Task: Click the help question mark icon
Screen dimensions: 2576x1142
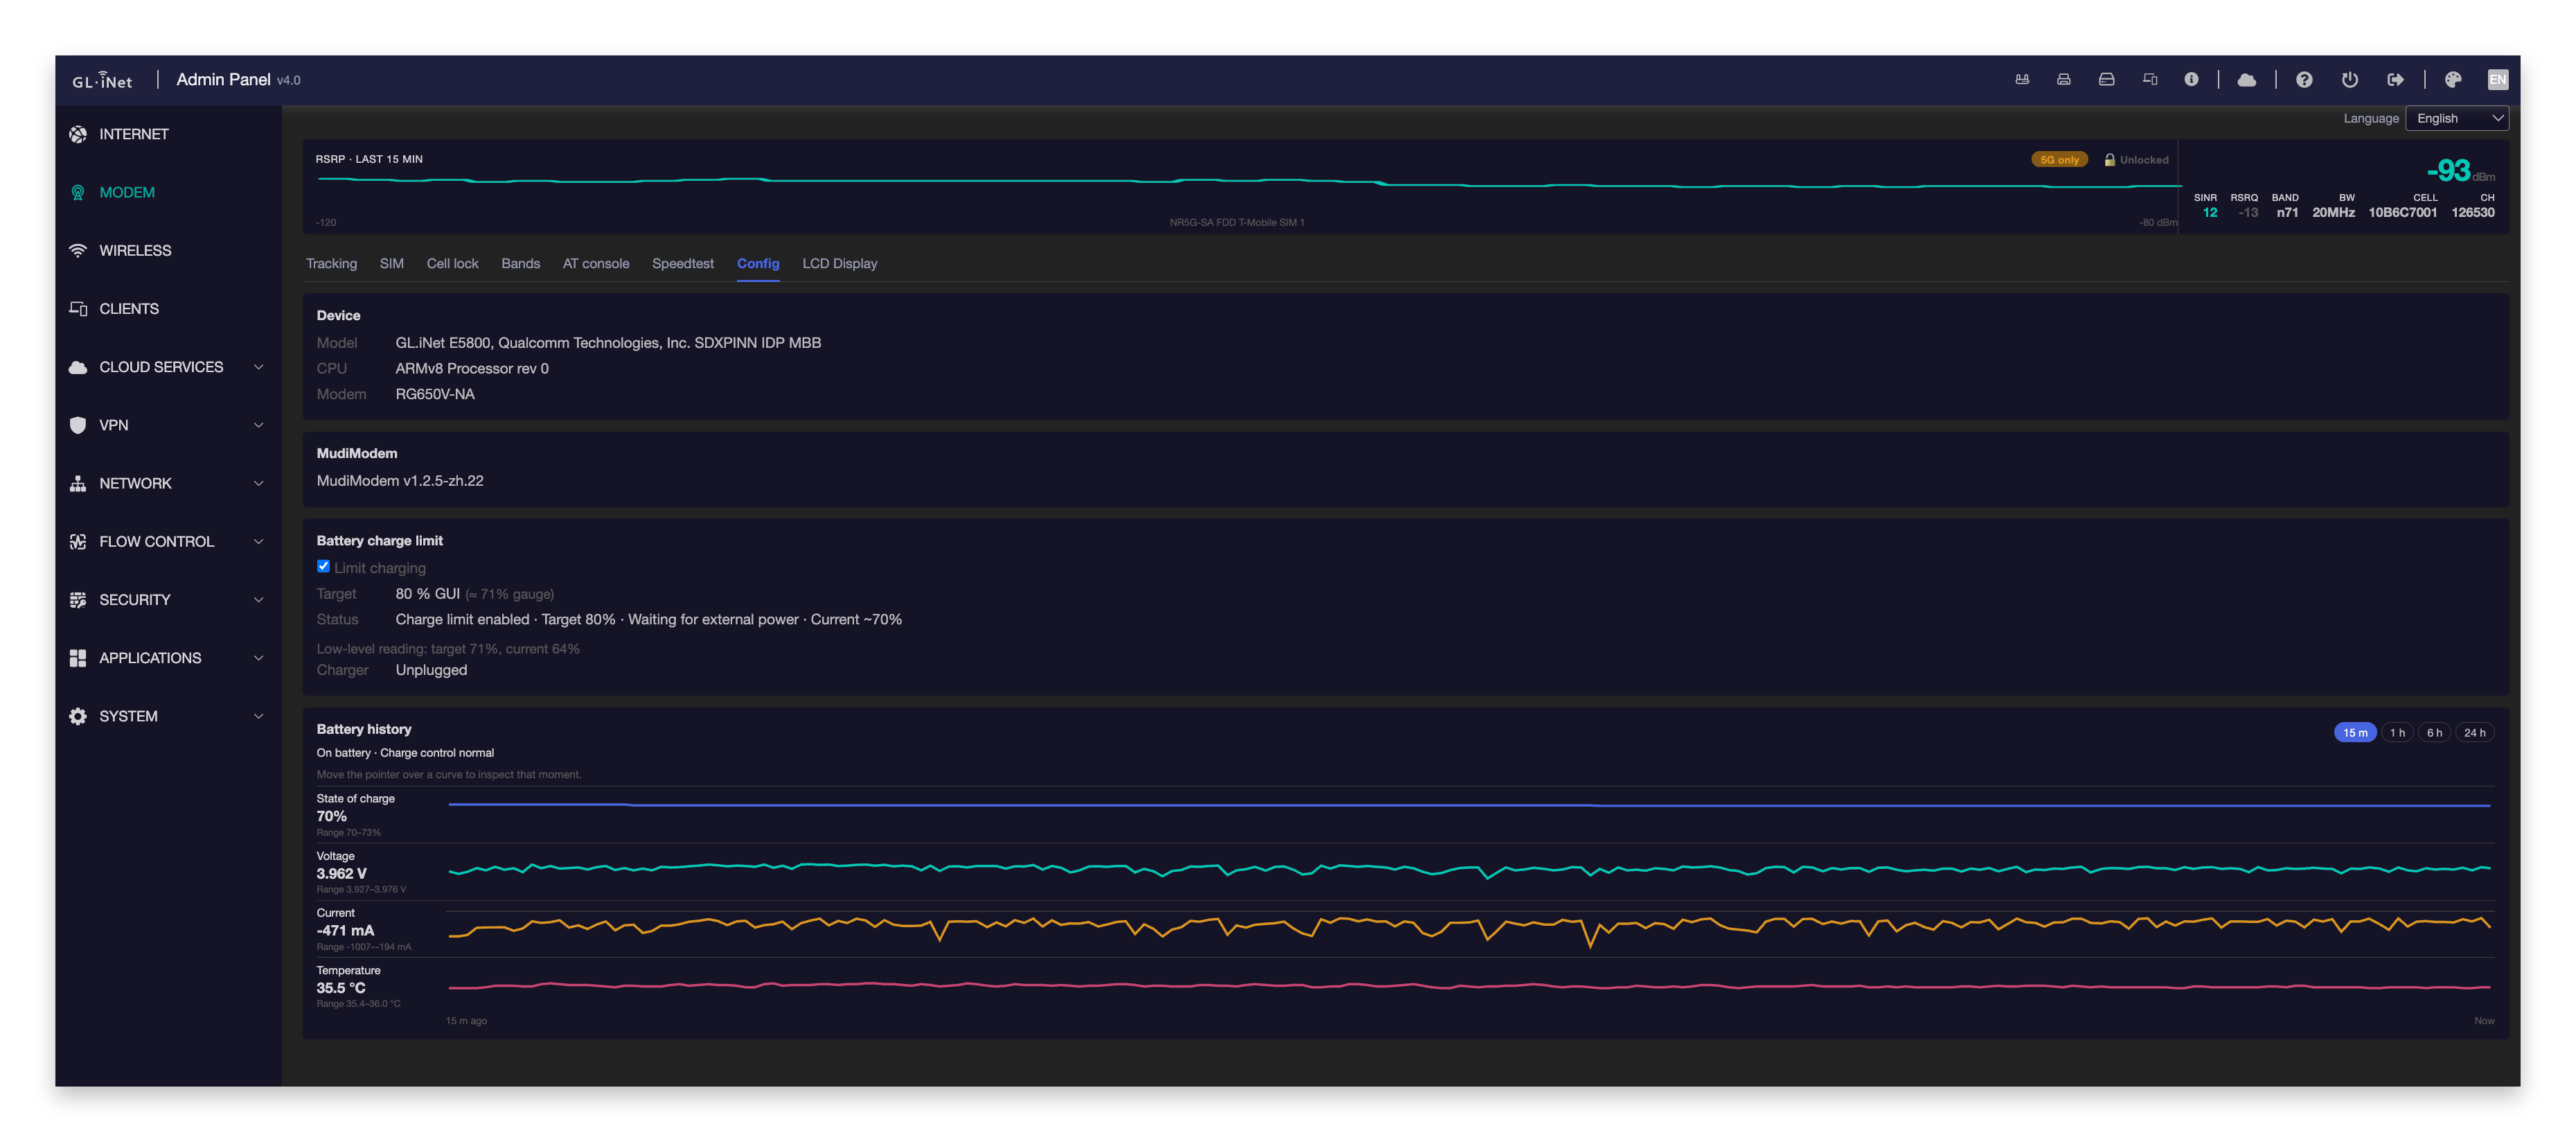Action: pyautogui.click(x=2303, y=80)
